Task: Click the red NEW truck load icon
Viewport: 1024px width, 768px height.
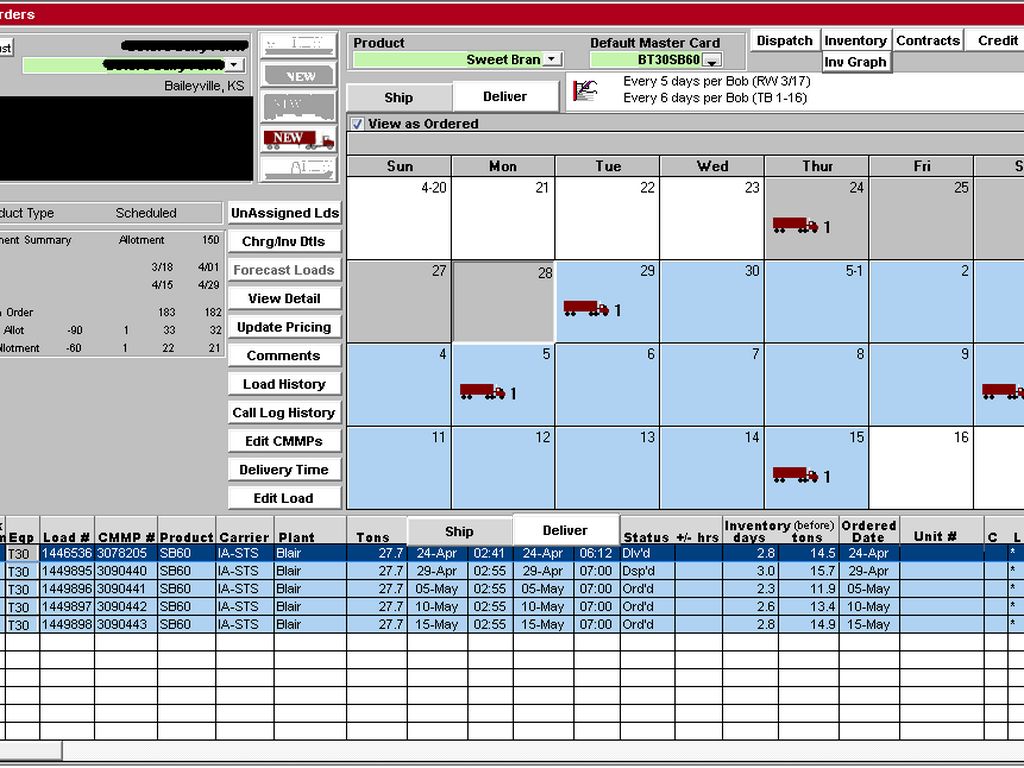Action: (298, 139)
